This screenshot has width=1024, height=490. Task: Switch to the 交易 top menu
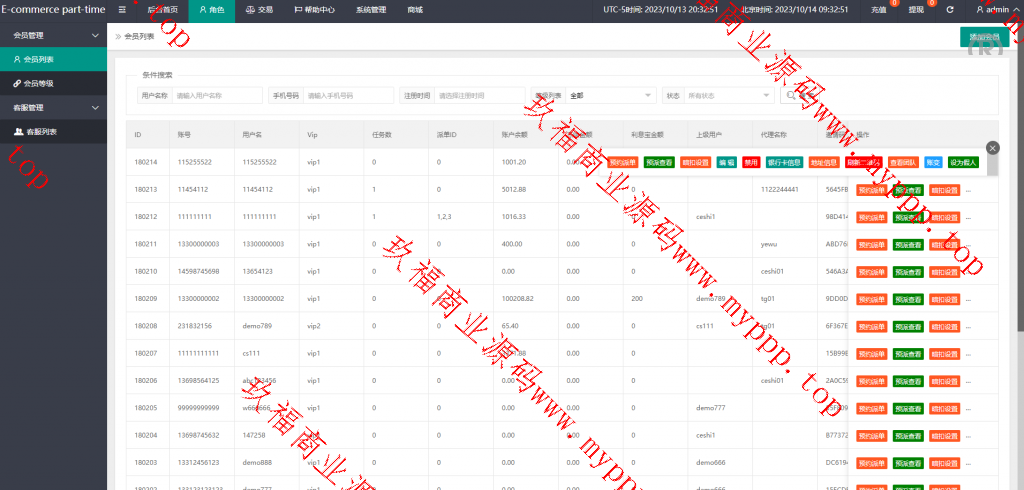(x=258, y=9)
